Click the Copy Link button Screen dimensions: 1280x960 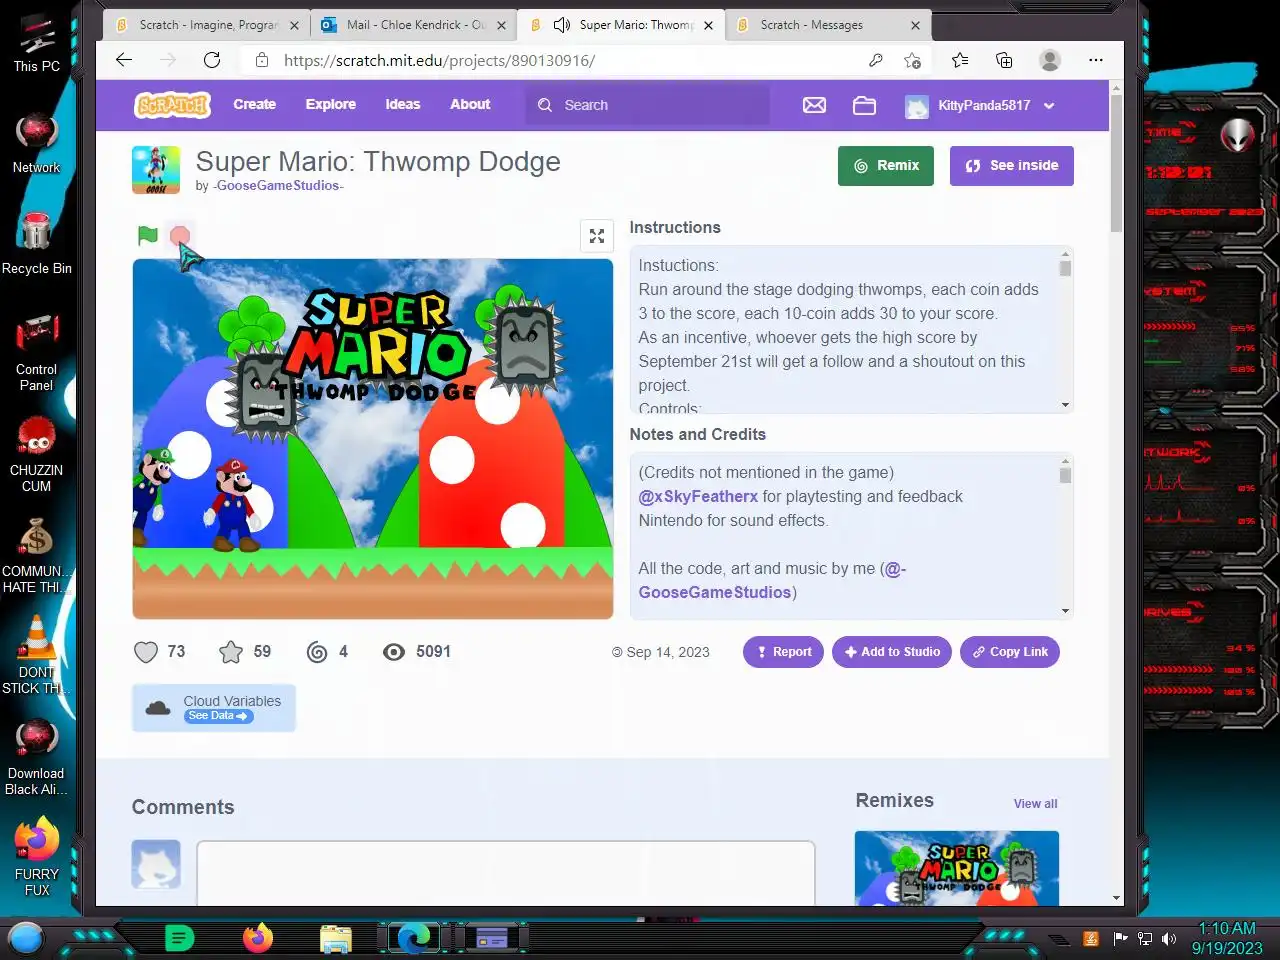pyautogui.click(x=1010, y=652)
